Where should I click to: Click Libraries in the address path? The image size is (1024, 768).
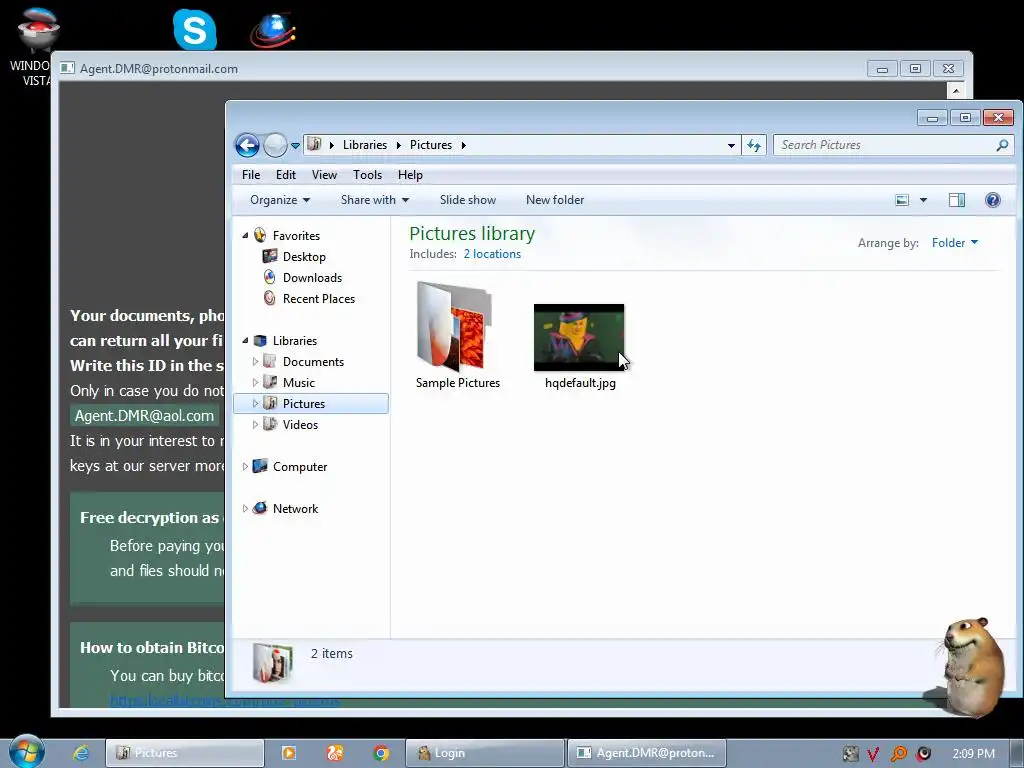click(364, 145)
